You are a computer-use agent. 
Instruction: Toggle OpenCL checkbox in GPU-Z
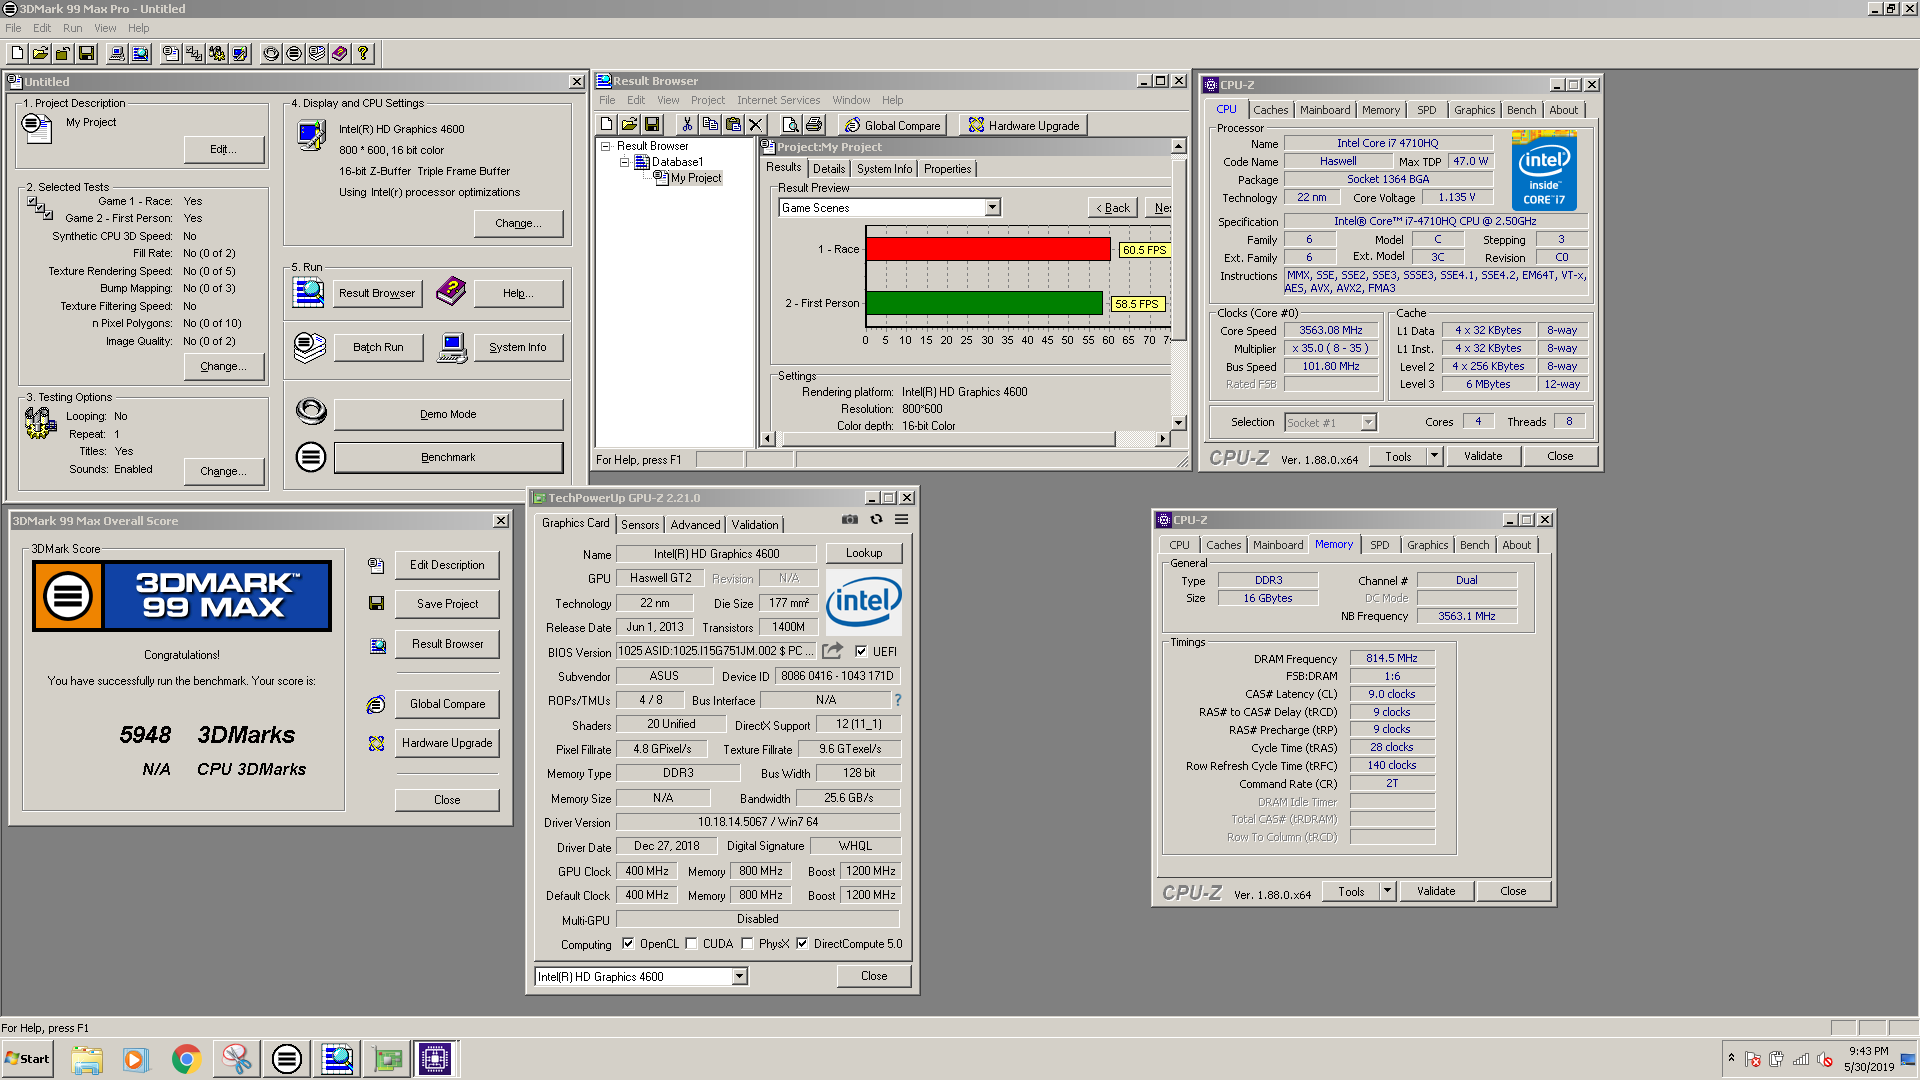click(x=627, y=943)
